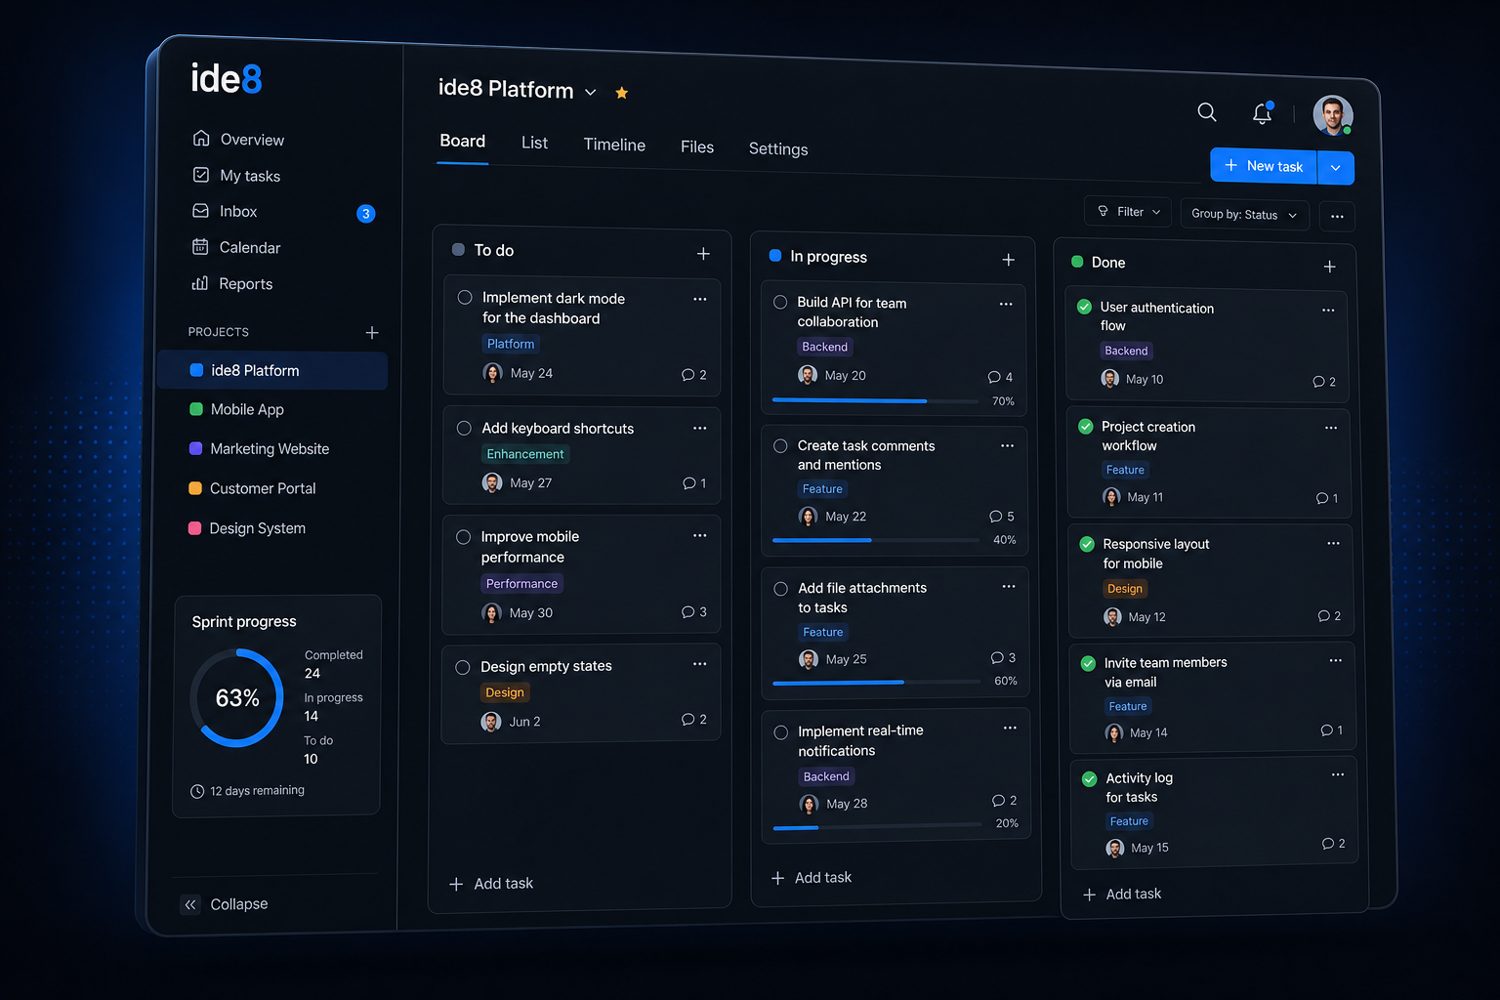
Task: Mark Add file attachments task complete
Action: click(x=781, y=589)
